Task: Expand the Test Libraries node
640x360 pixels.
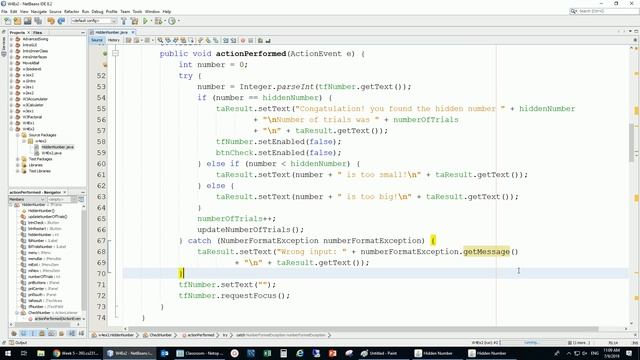Action: [18, 171]
